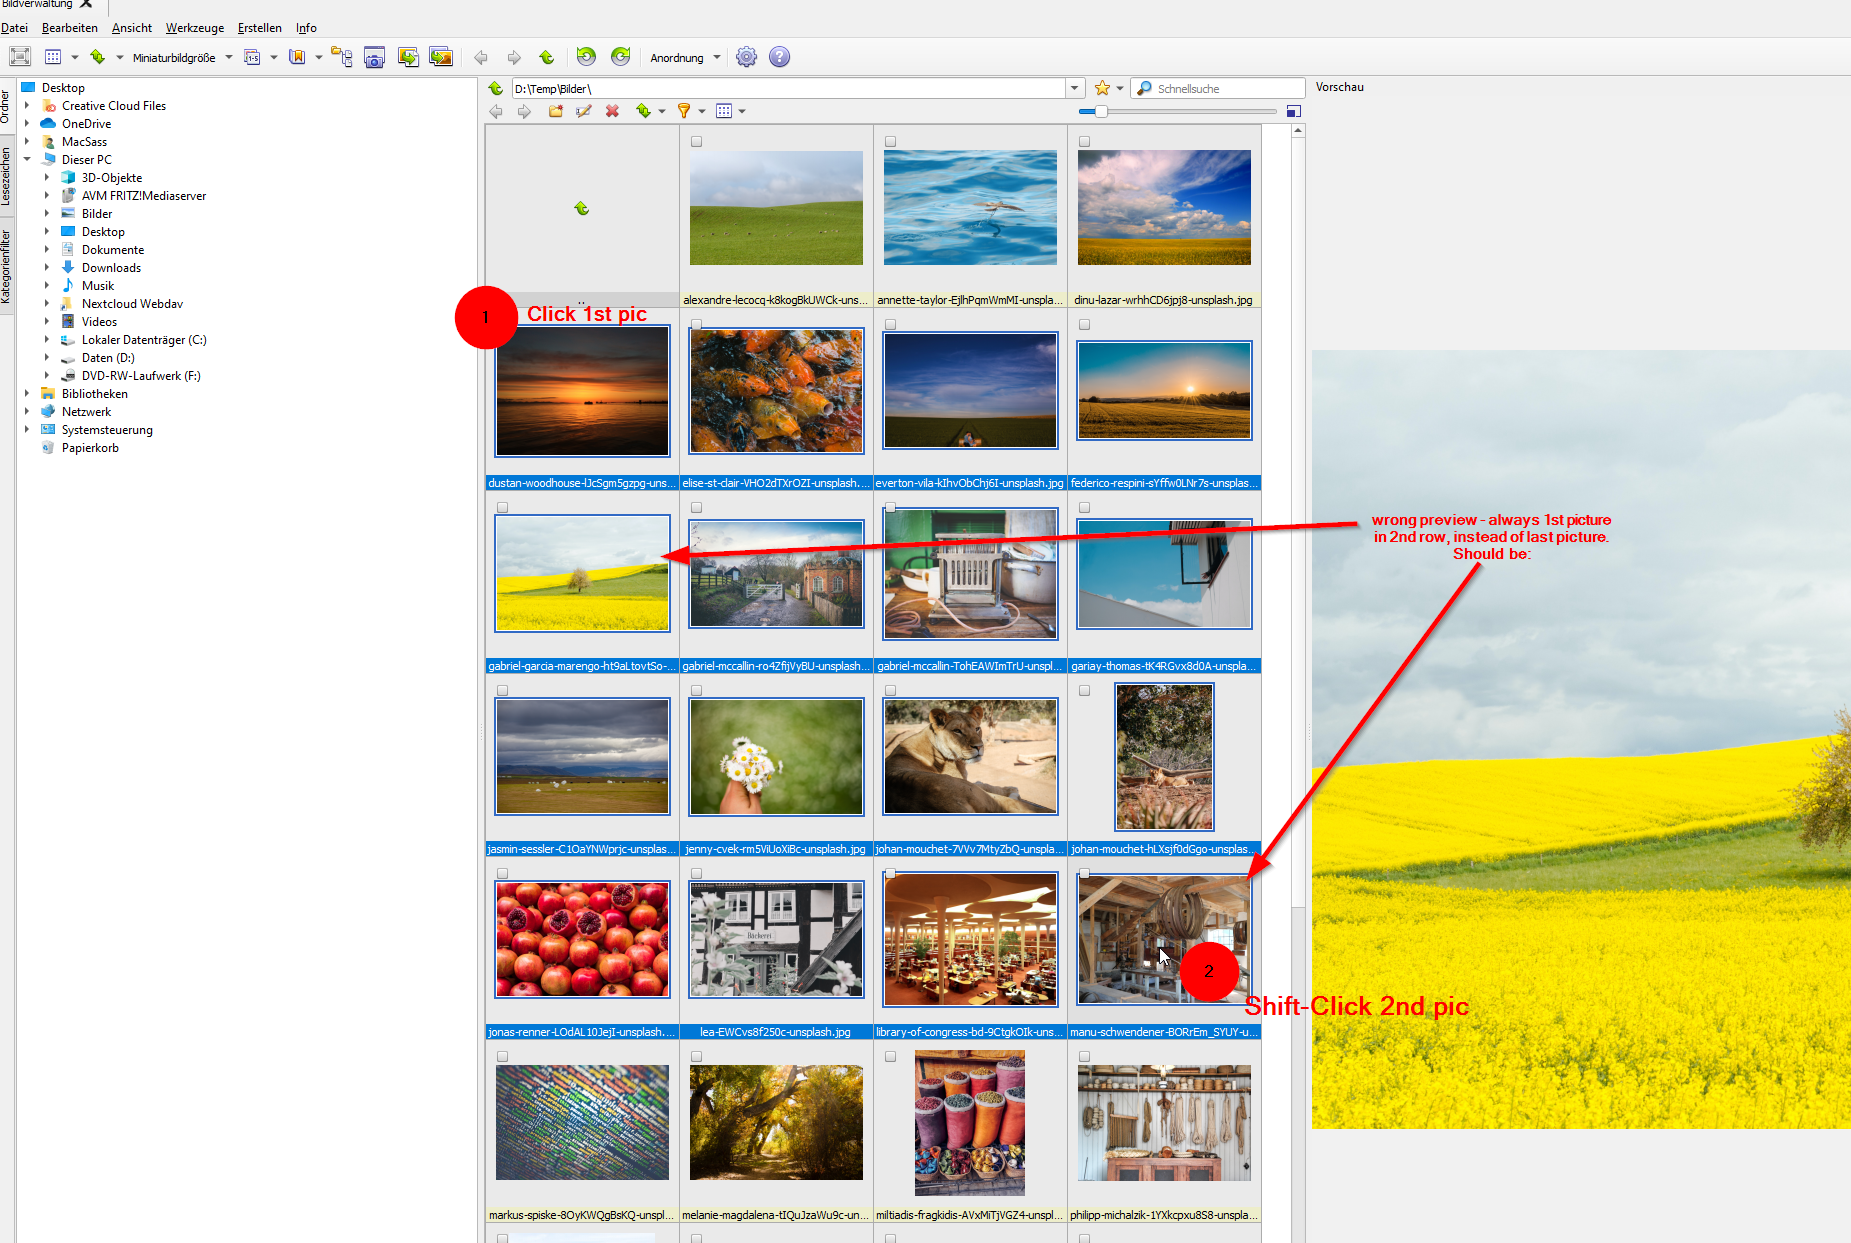Click the favorites star icon

pos(1102,88)
